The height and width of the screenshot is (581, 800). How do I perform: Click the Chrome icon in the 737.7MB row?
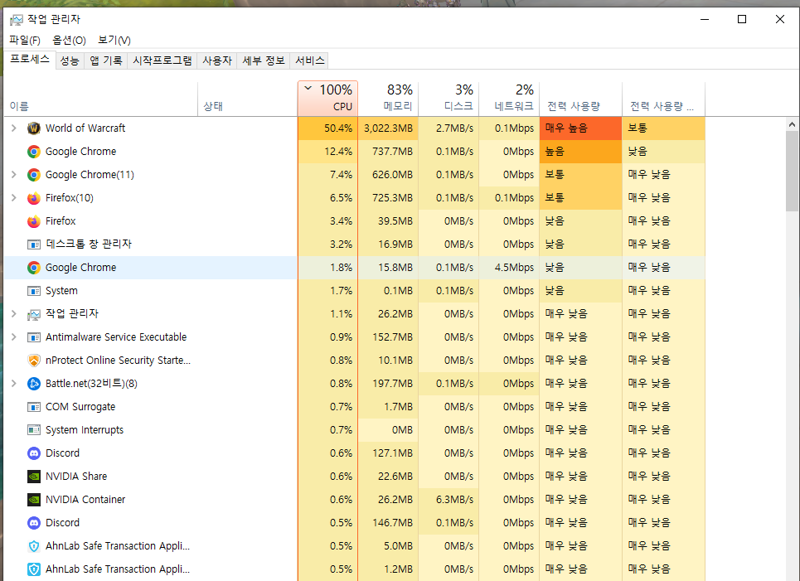[34, 151]
